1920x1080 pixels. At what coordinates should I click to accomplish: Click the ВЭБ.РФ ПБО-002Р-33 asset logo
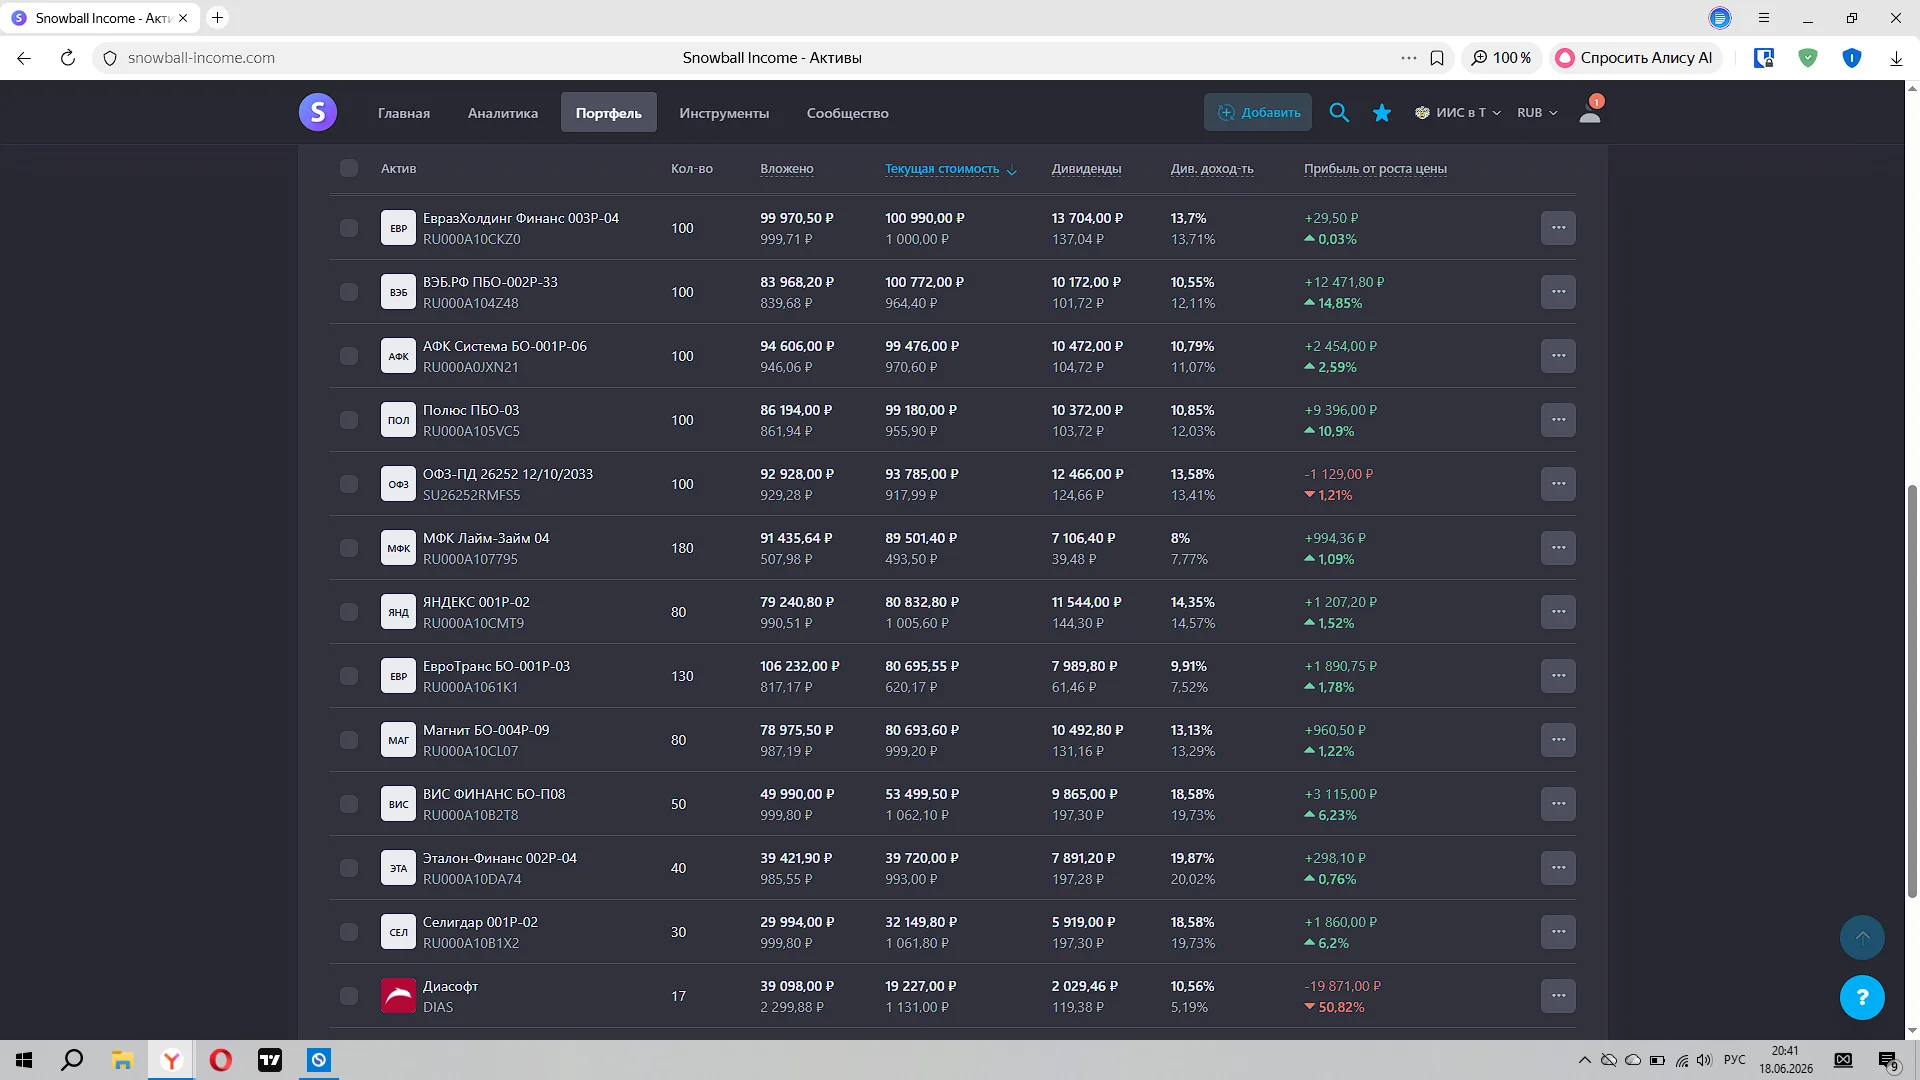point(398,292)
